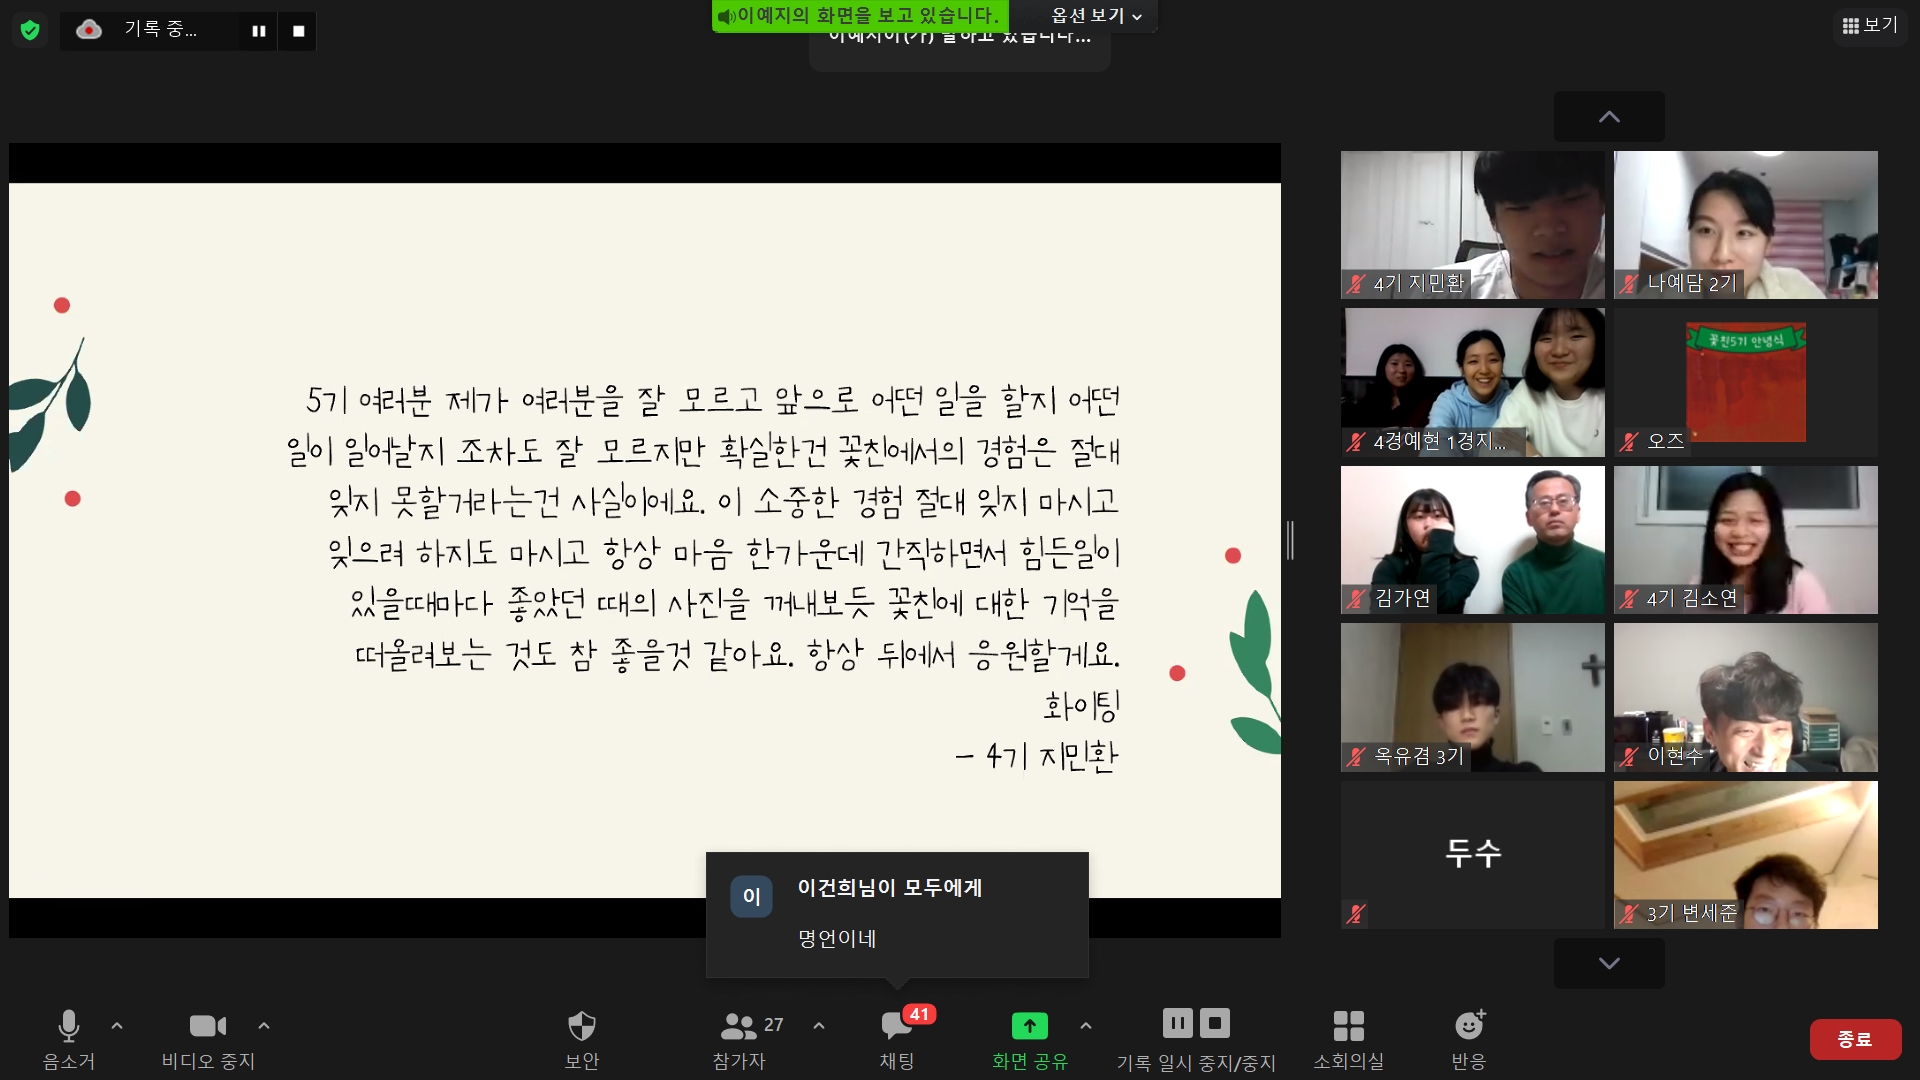1920x1080 pixels.
Task: Click the red 종료 end button
Action: [x=1855, y=1039]
